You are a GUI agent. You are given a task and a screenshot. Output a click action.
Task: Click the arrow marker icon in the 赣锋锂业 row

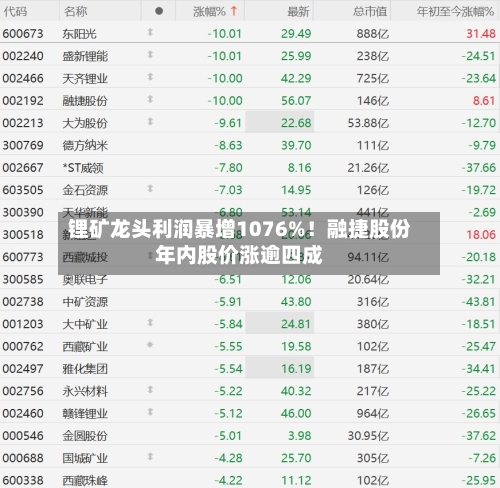(150, 412)
